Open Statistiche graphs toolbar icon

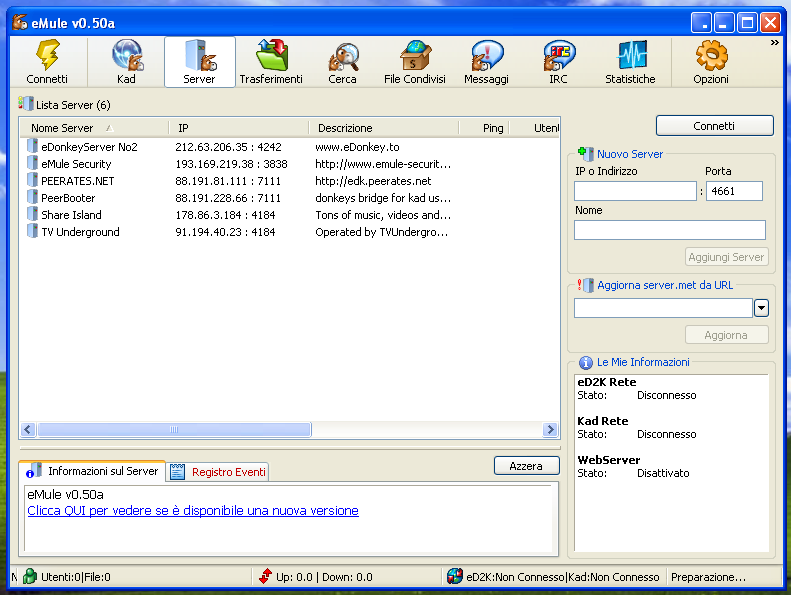(x=630, y=62)
